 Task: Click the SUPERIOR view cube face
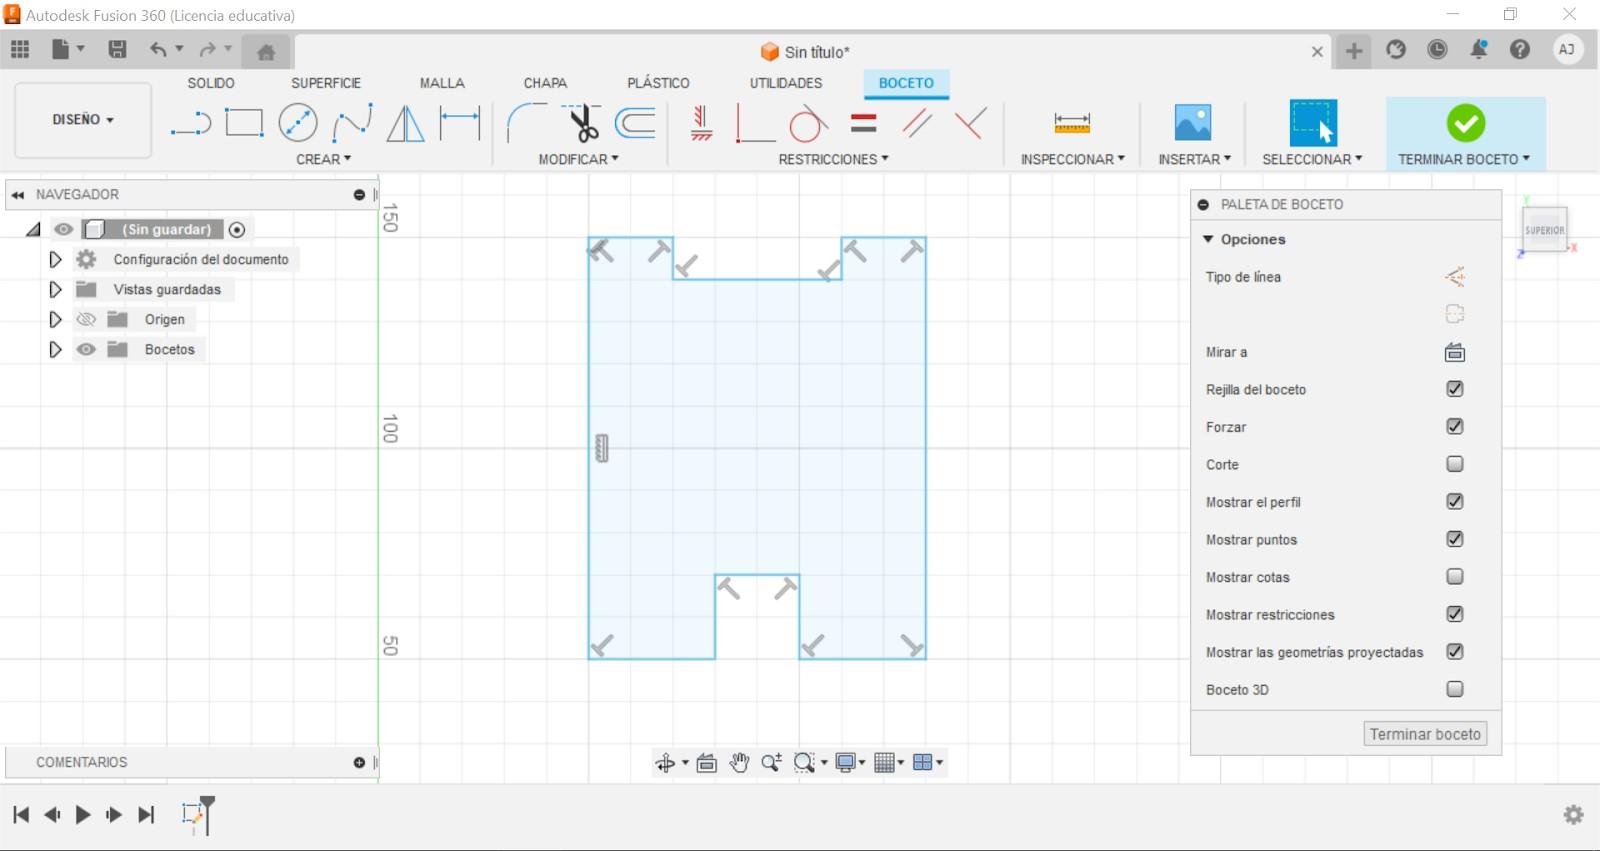tap(1544, 229)
